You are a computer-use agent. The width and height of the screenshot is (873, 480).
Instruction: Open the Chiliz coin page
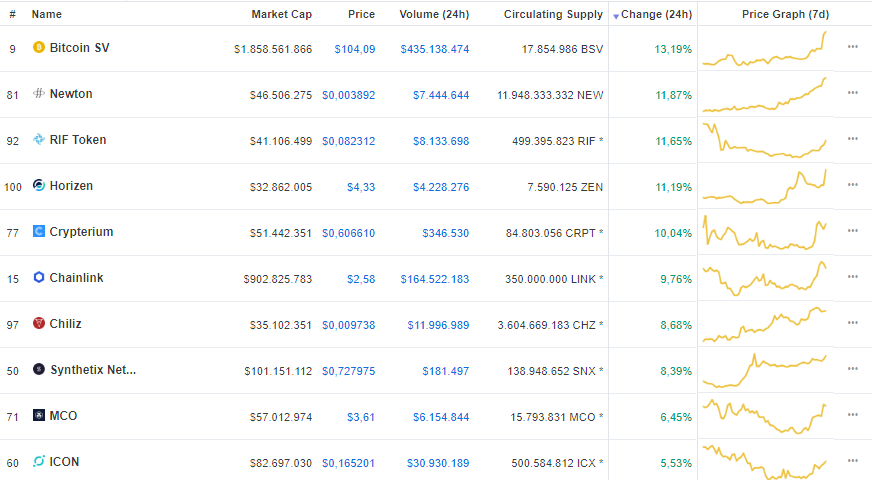(66, 324)
